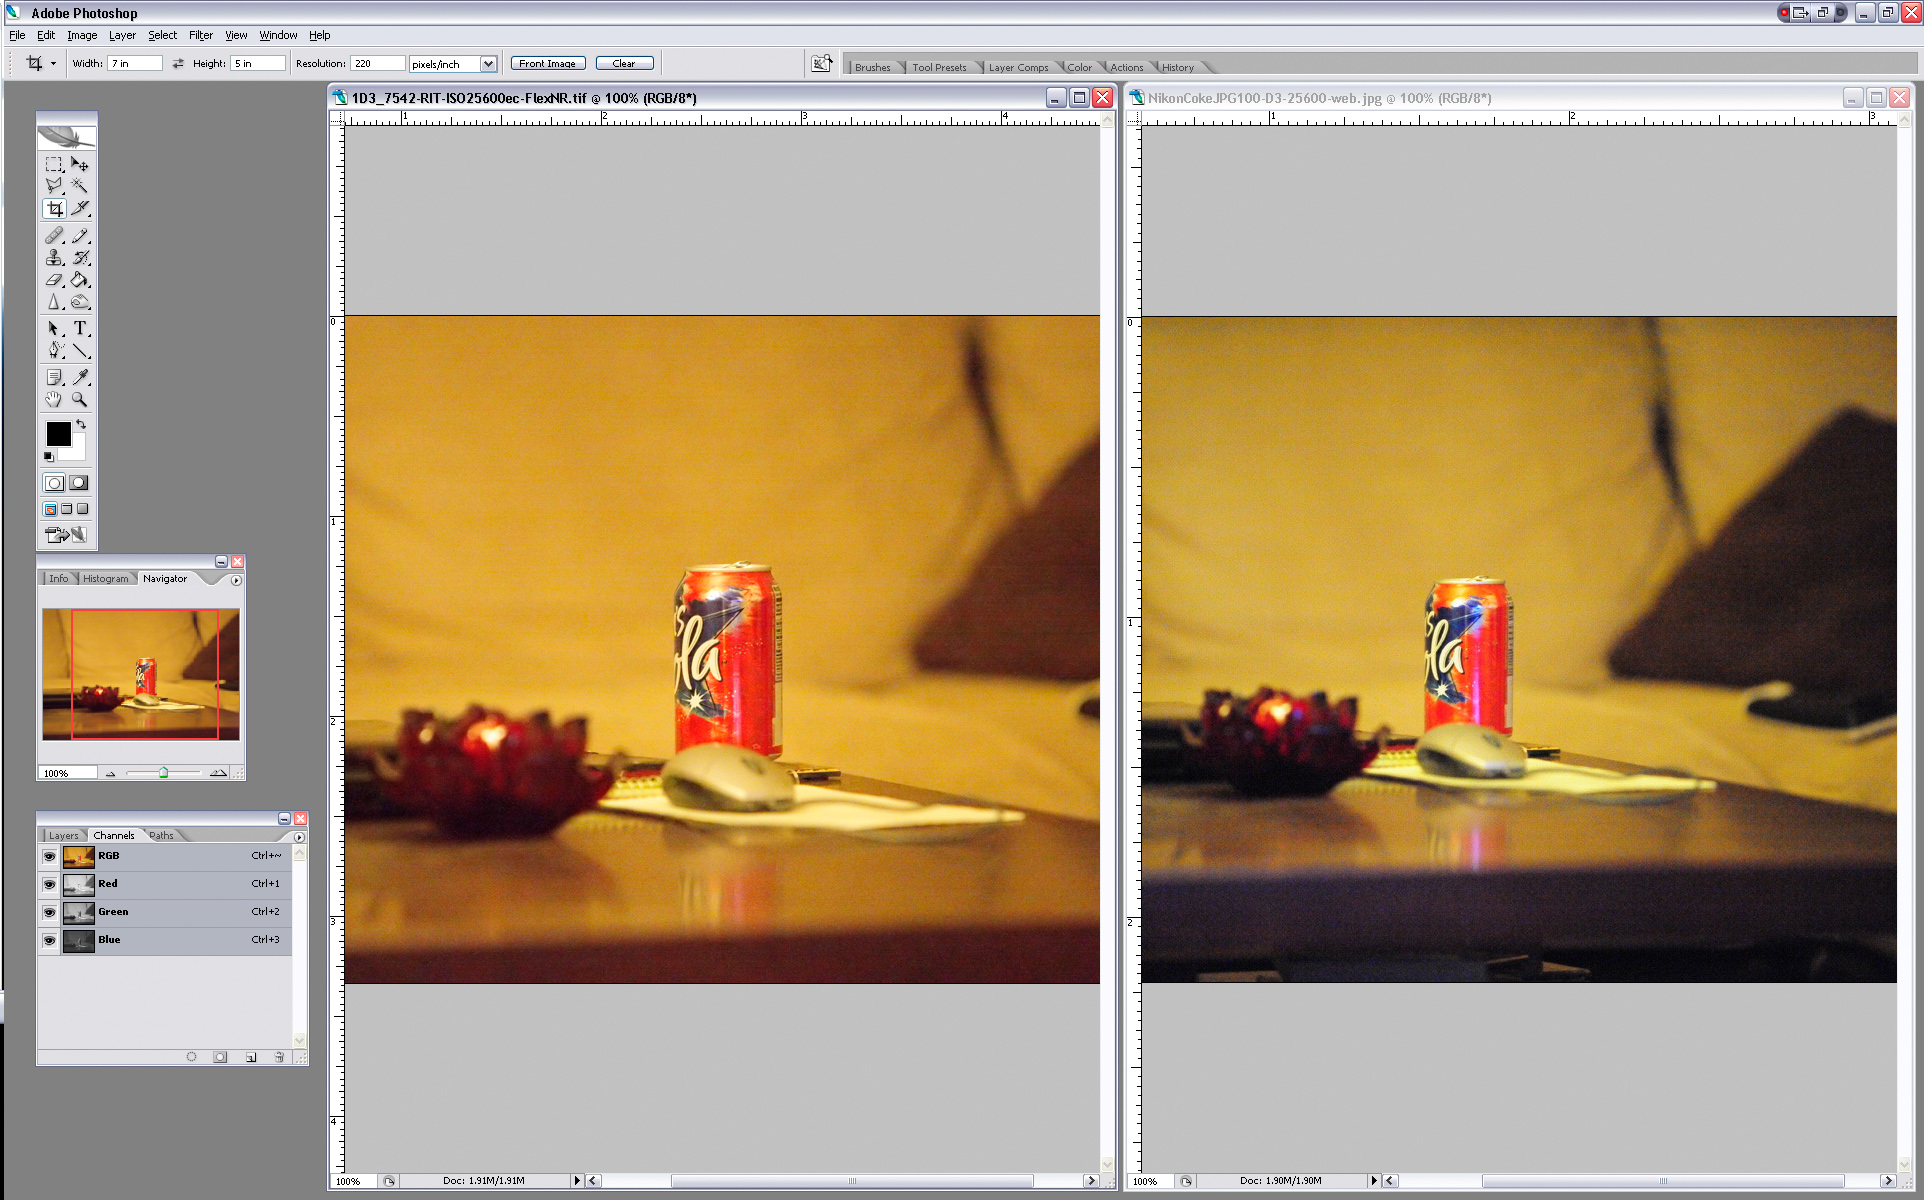Select the Slice tool

80,208
